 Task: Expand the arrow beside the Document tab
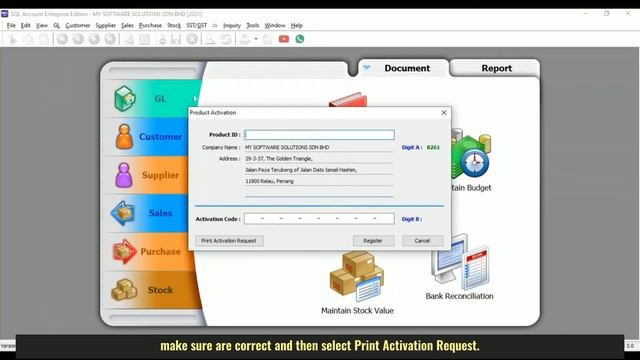click(x=366, y=67)
